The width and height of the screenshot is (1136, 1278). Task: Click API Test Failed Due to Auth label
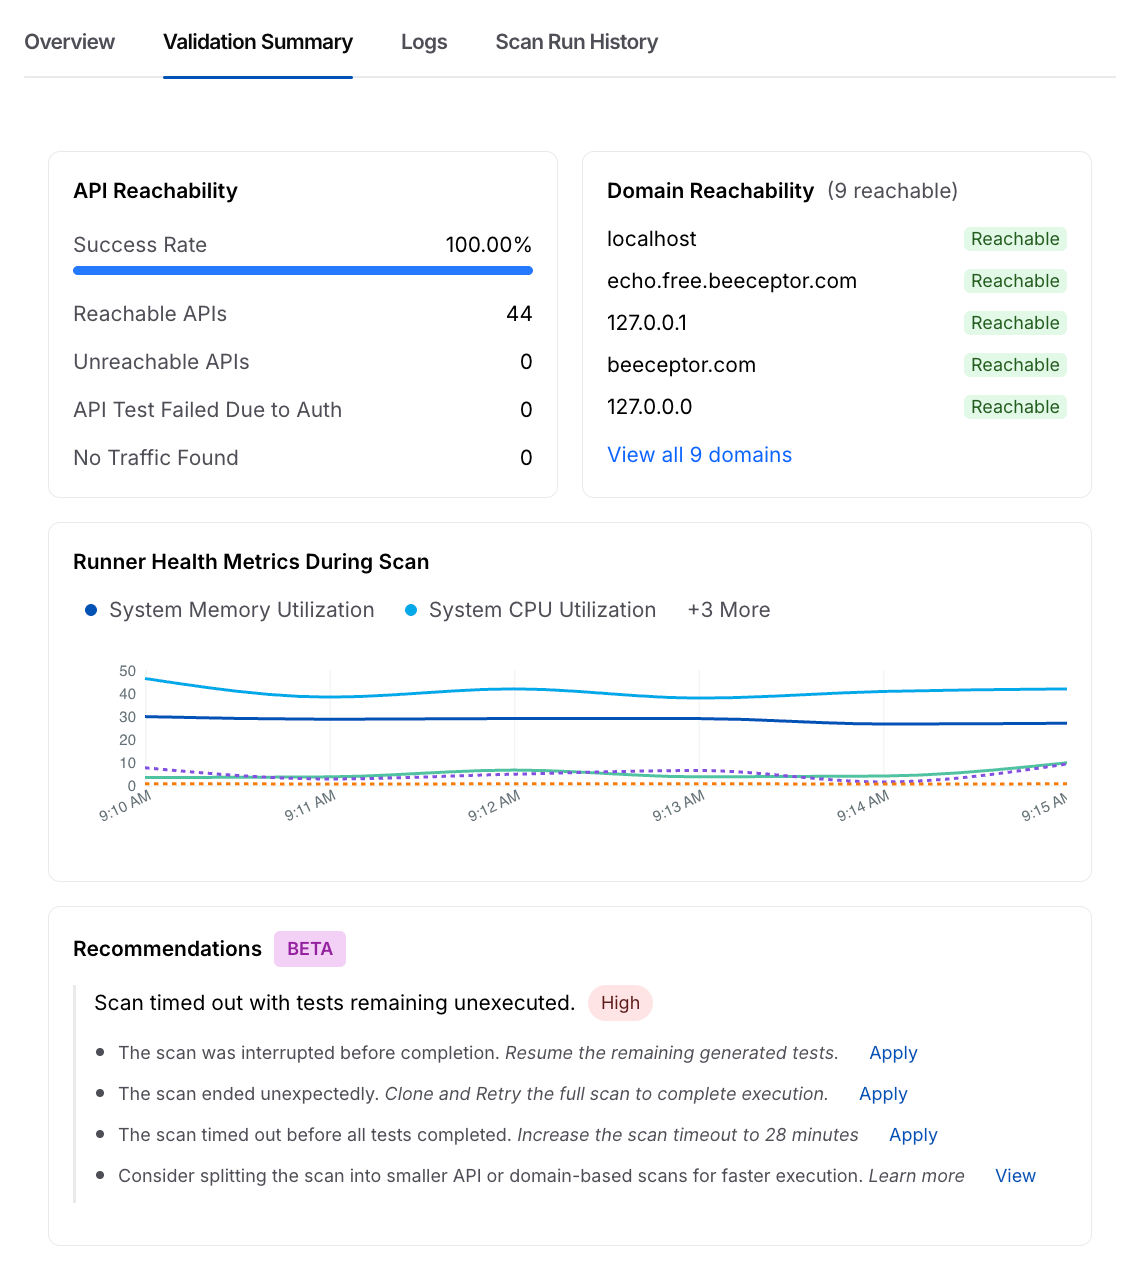[207, 410]
